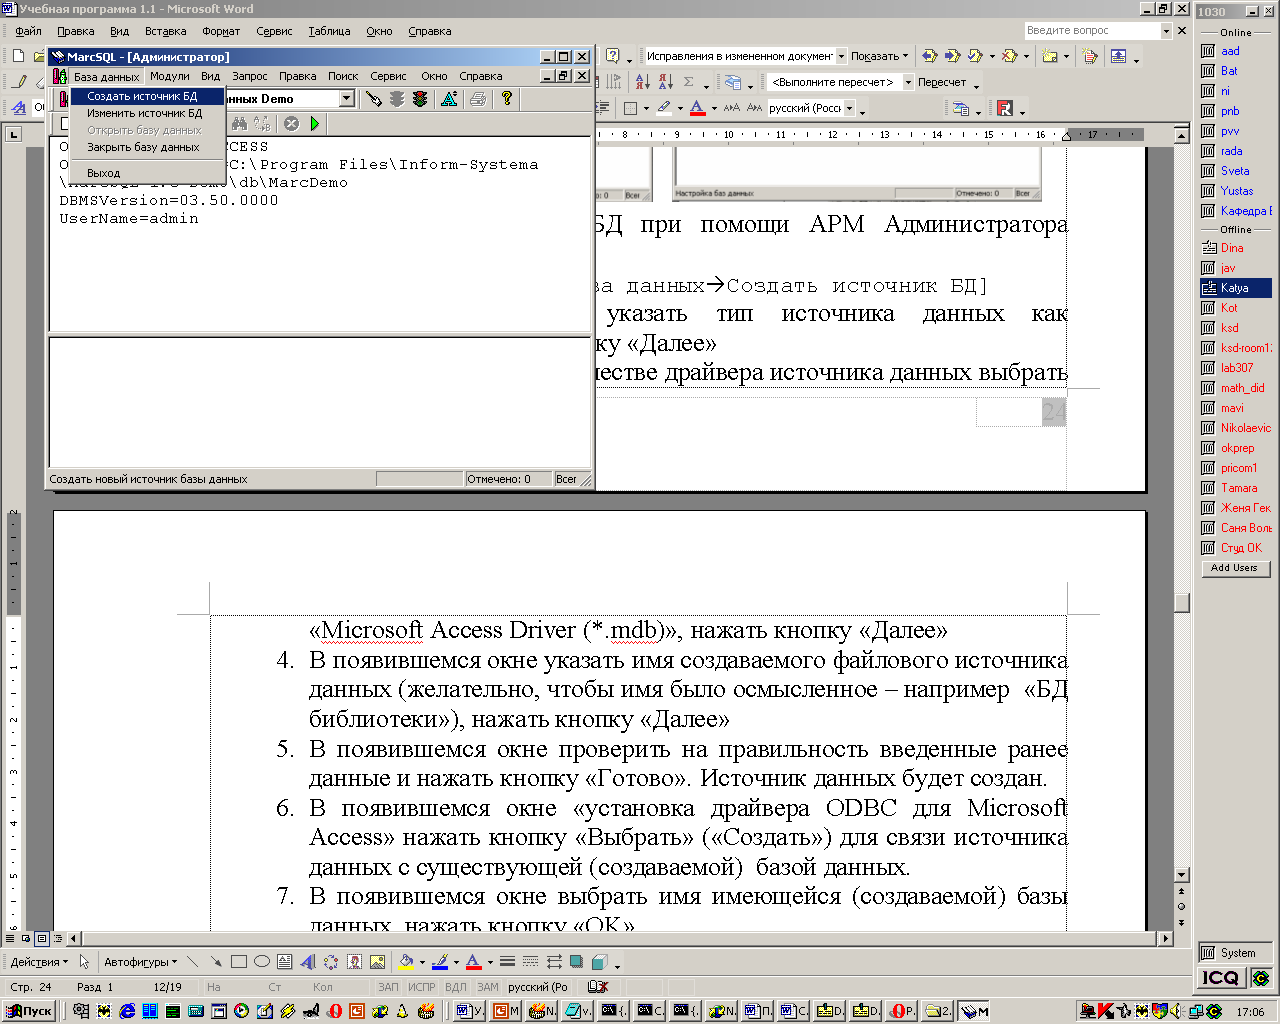Viewport: 1280px width, 1024px height.
Task: Open the 'Действия' drawing menu
Action: (39, 962)
